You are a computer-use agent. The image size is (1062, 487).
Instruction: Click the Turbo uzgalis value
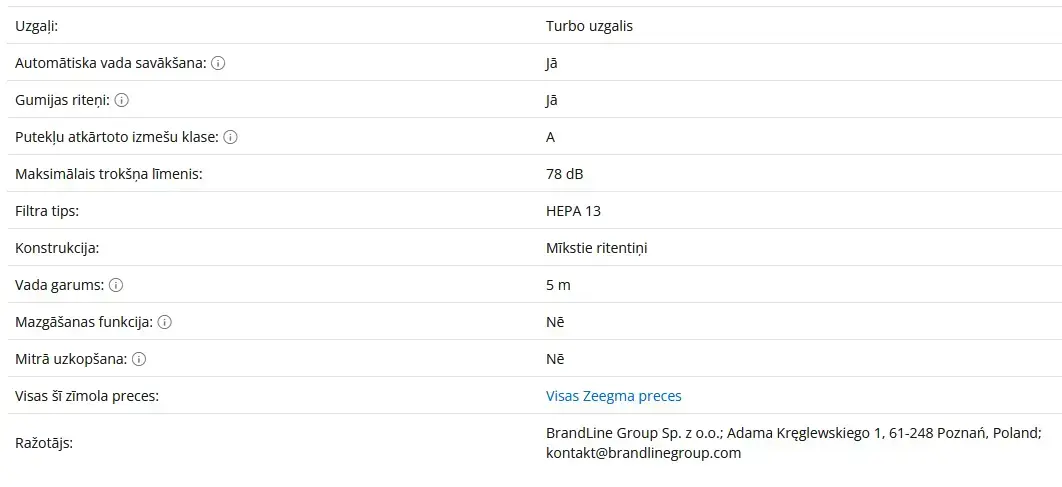(x=589, y=26)
